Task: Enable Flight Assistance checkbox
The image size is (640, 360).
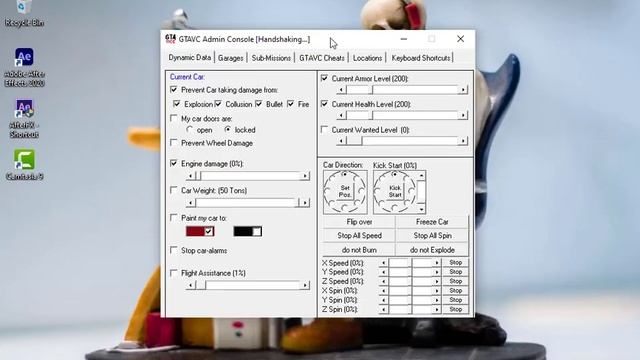Action: 174,273
